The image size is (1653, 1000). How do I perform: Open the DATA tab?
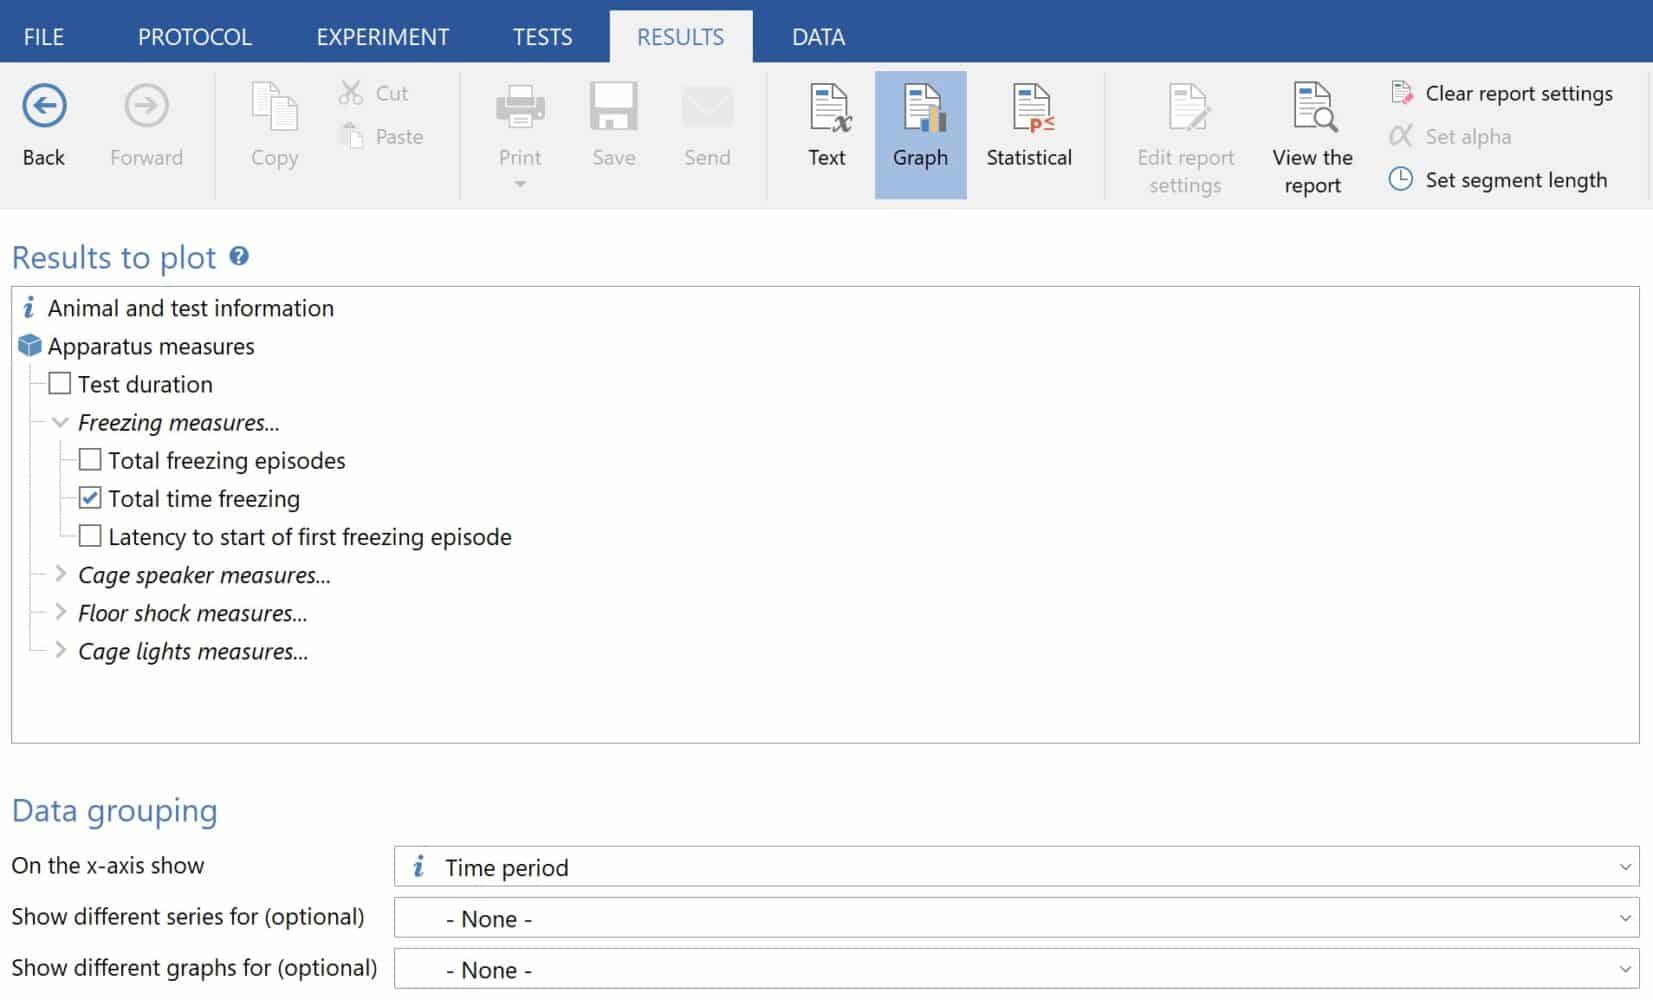click(x=818, y=37)
